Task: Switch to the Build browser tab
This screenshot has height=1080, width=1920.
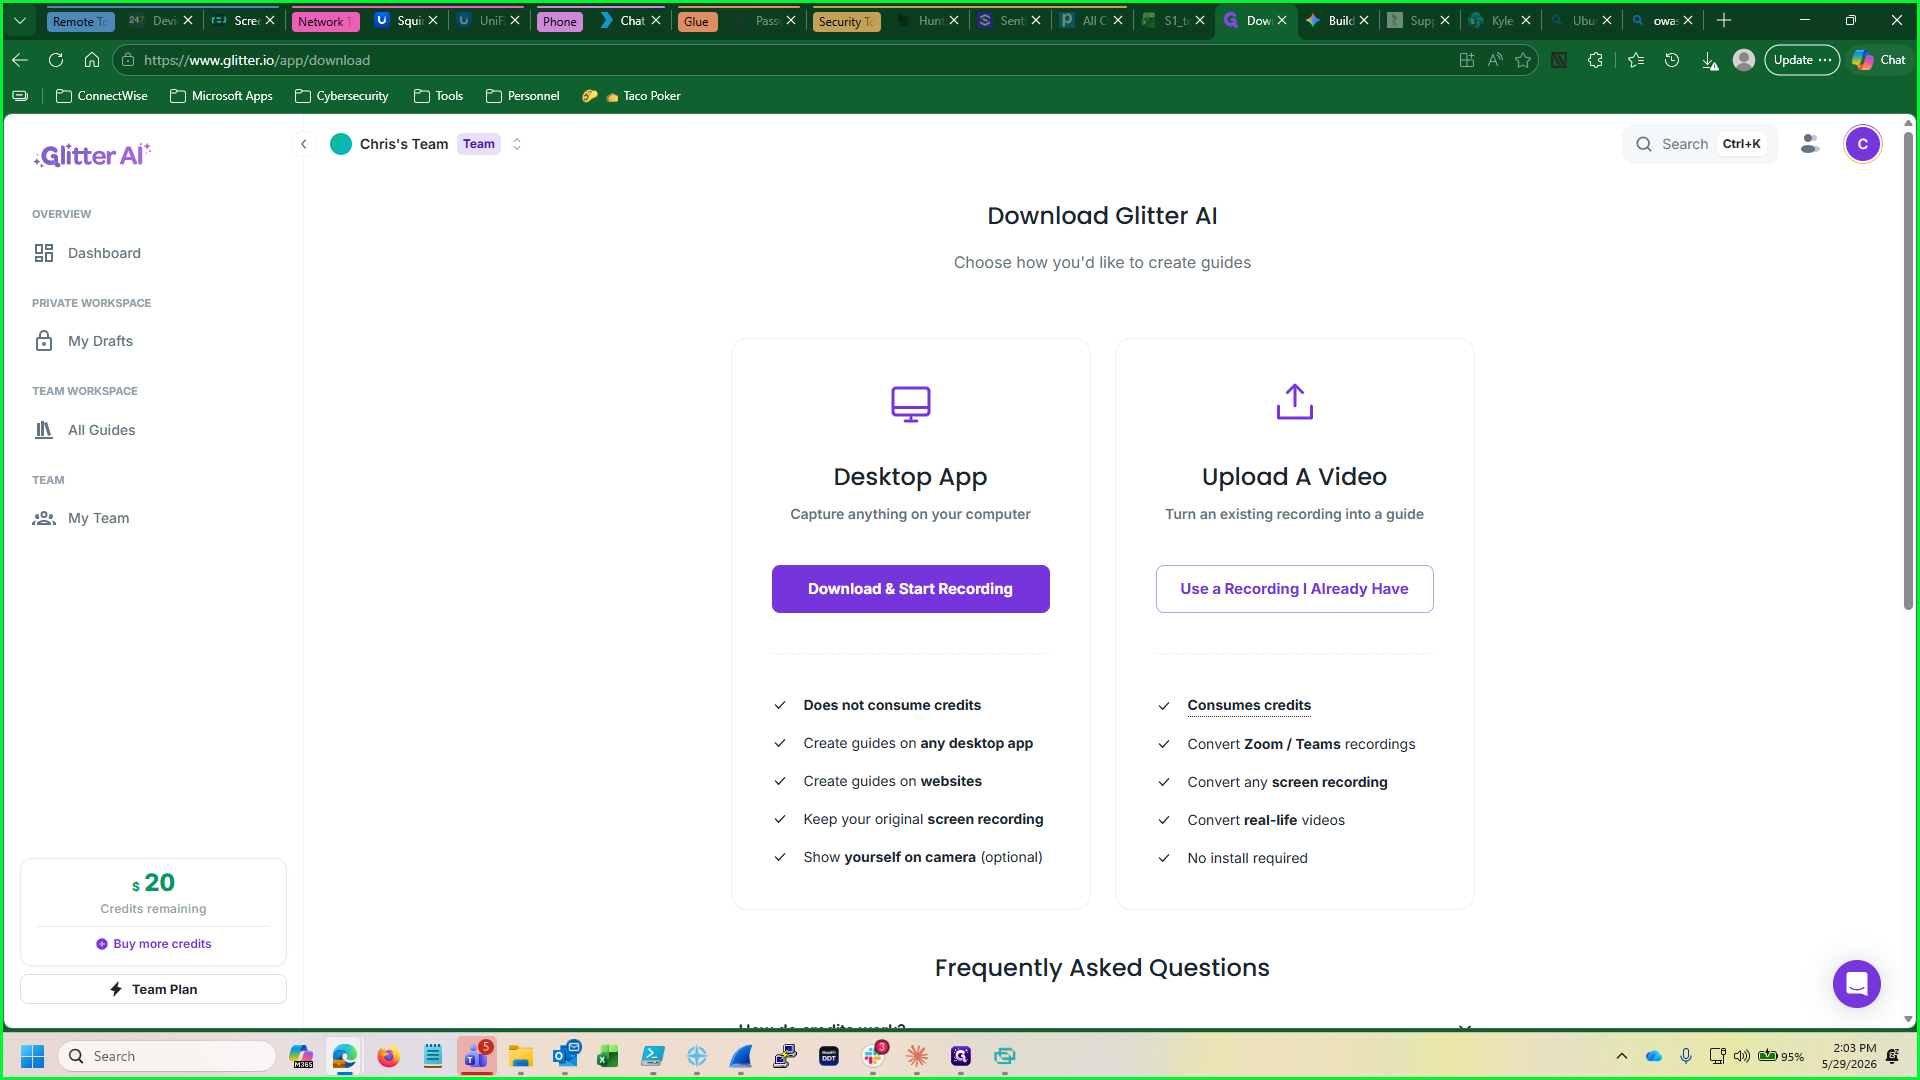Action: (1337, 20)
